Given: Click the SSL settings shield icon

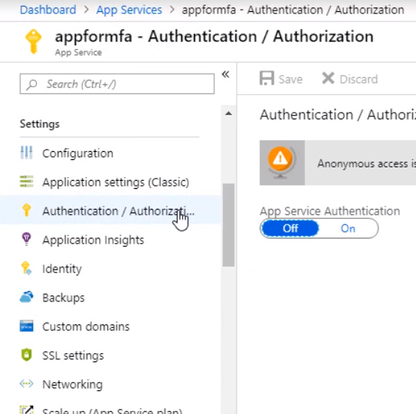Looking at the screenshot, I should tap(26, 355).
